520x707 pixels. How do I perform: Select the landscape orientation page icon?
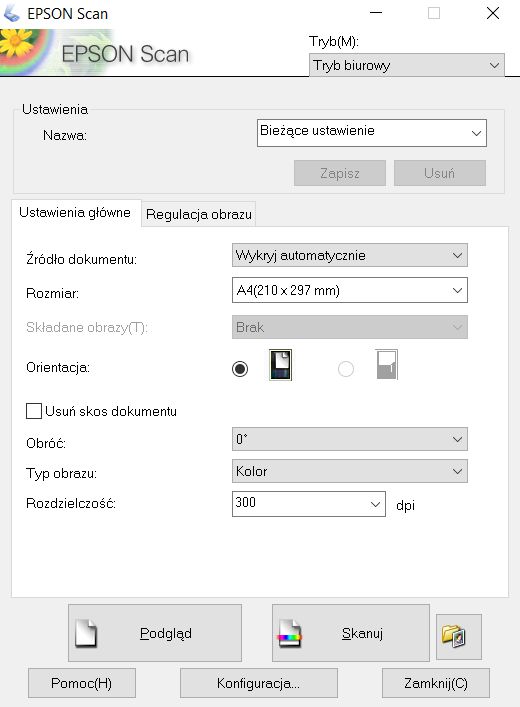[x=387, y=364]
